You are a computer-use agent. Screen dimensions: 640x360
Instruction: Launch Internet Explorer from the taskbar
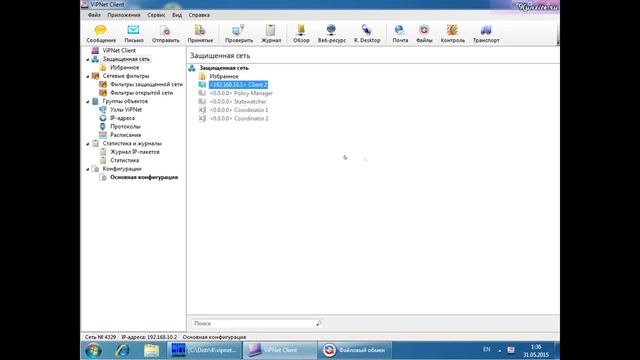click(122, 350)
